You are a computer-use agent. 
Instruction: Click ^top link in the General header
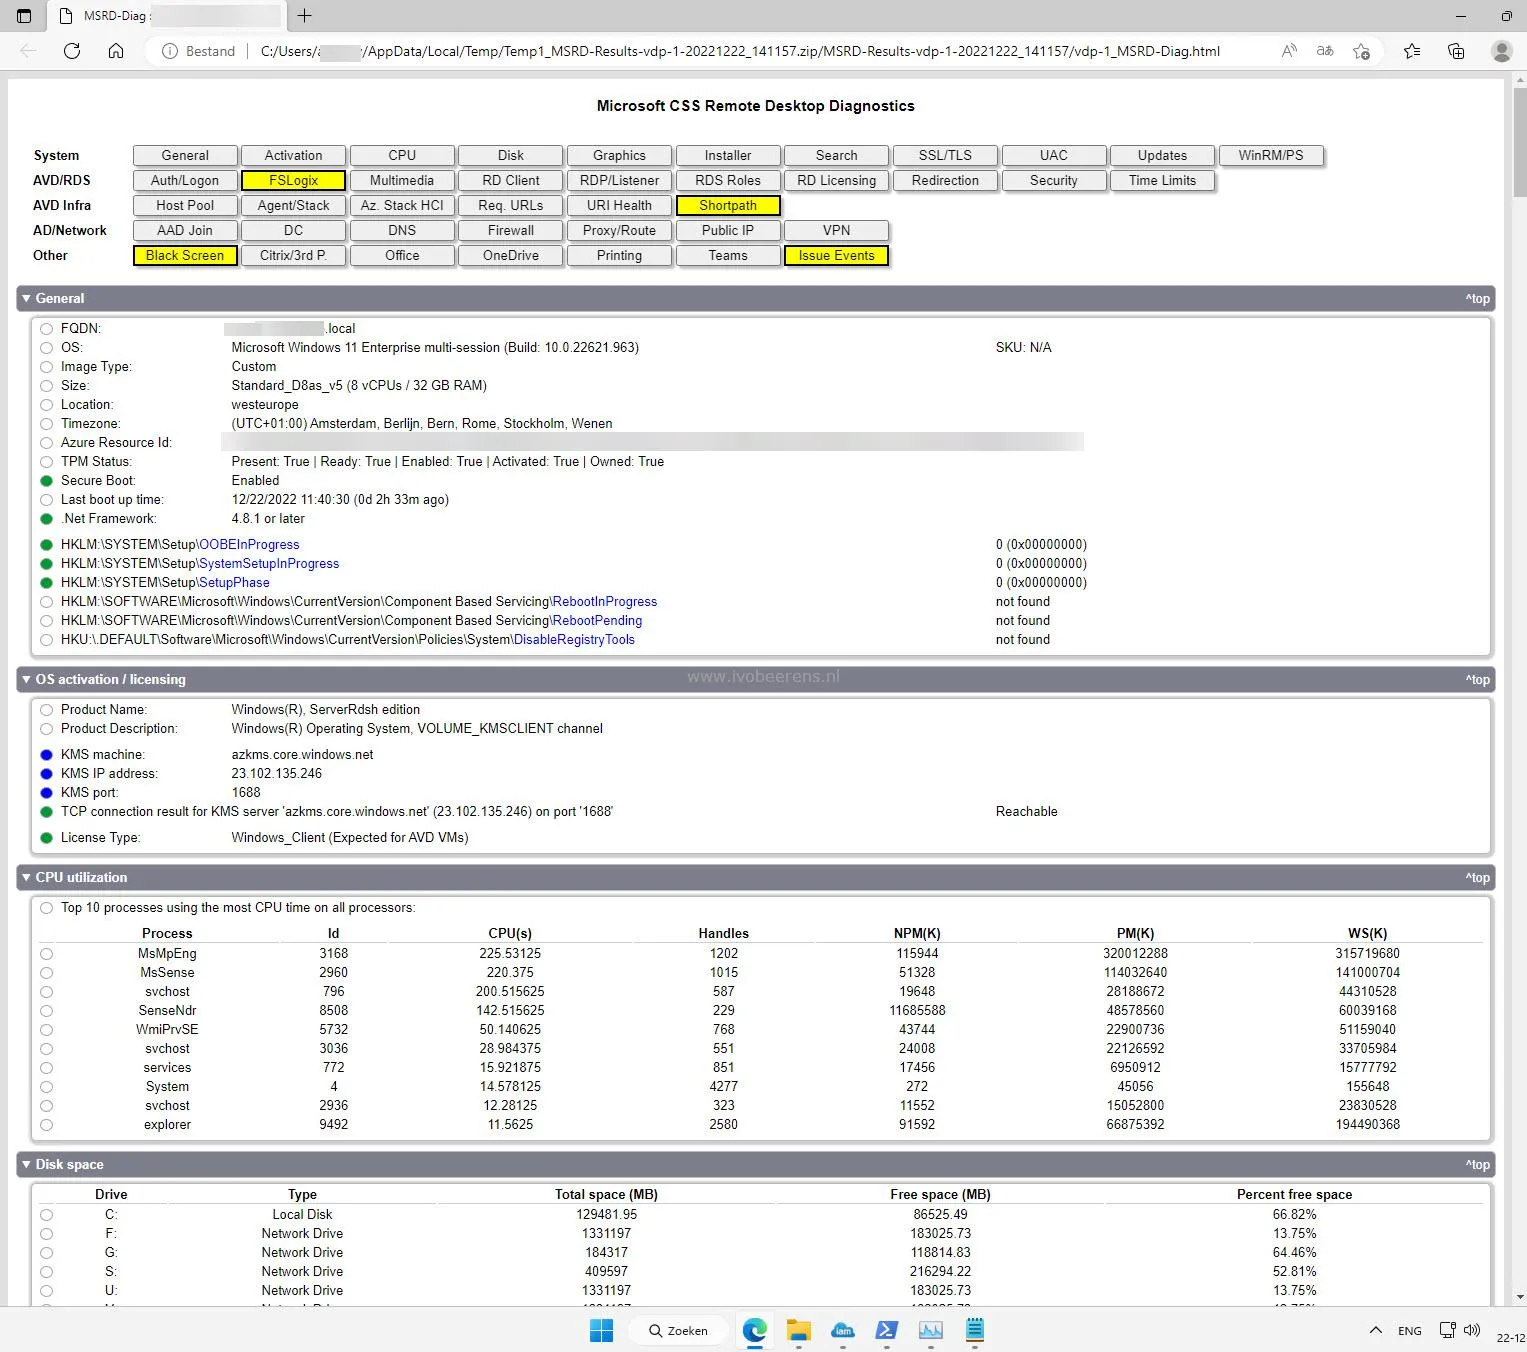tap(1477, 299)
